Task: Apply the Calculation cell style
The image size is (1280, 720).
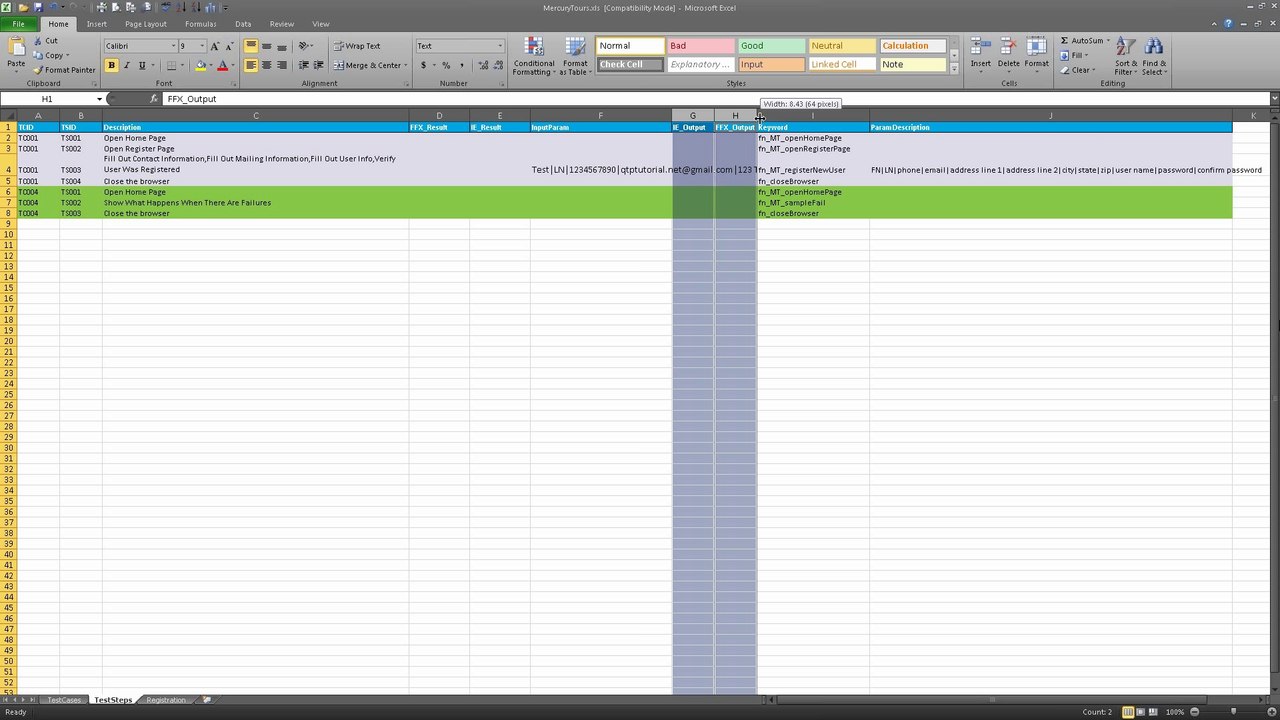Action: (912, 46)
